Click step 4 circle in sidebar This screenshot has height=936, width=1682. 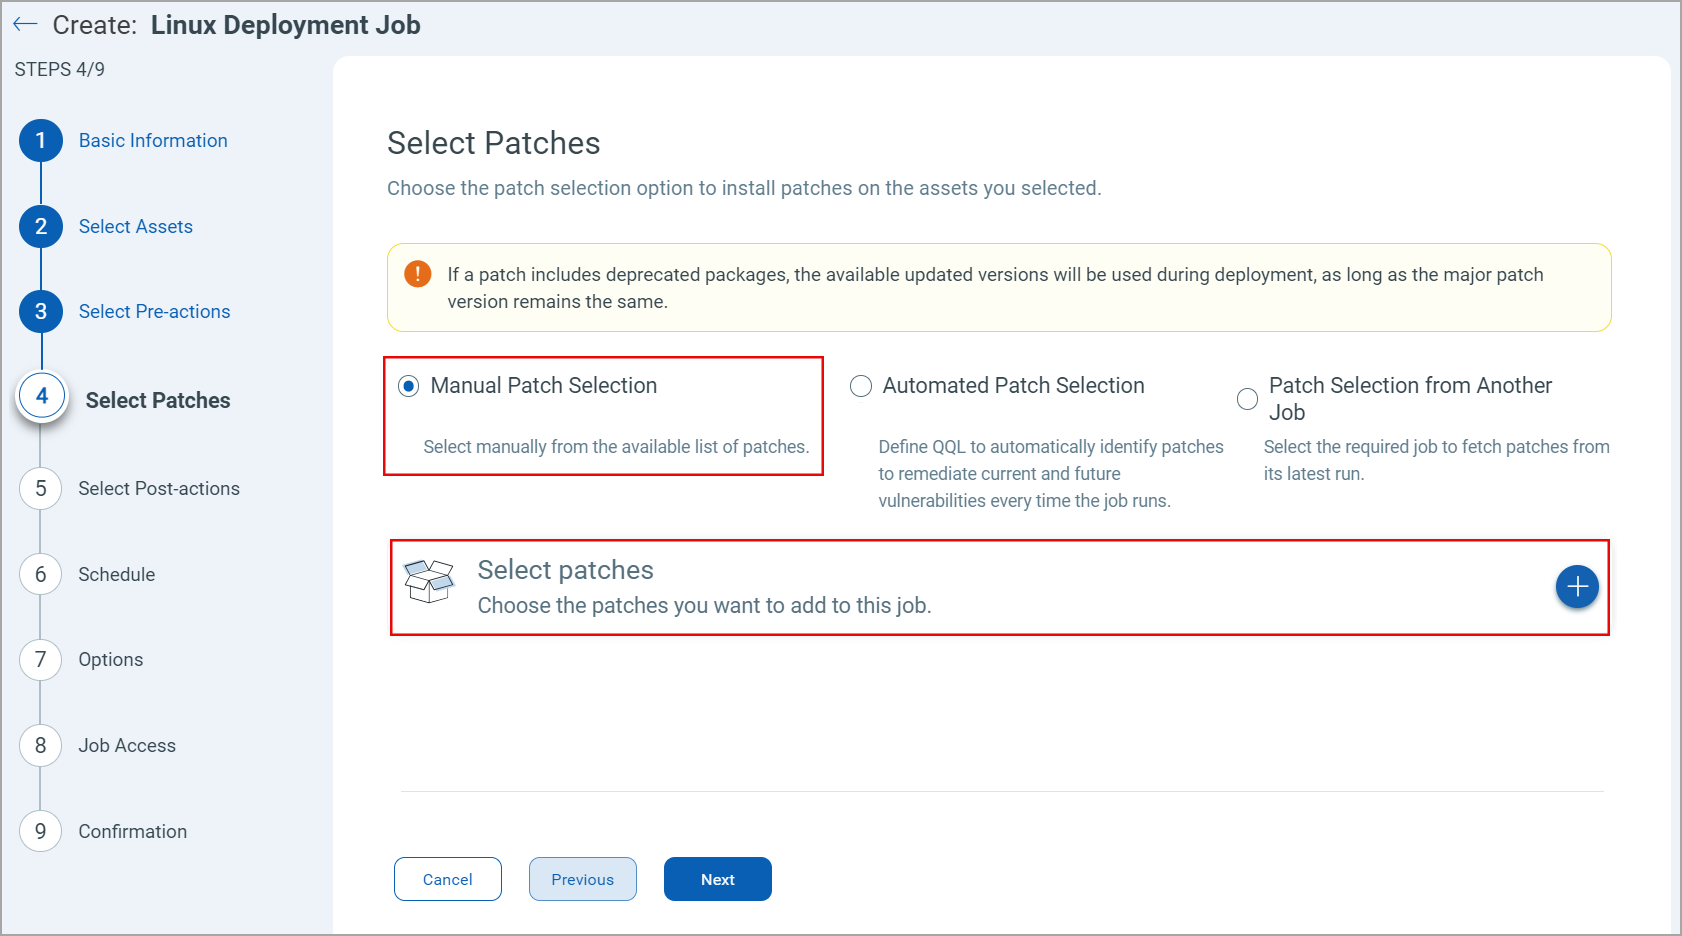pyautogui.click(x=42, y=397)
